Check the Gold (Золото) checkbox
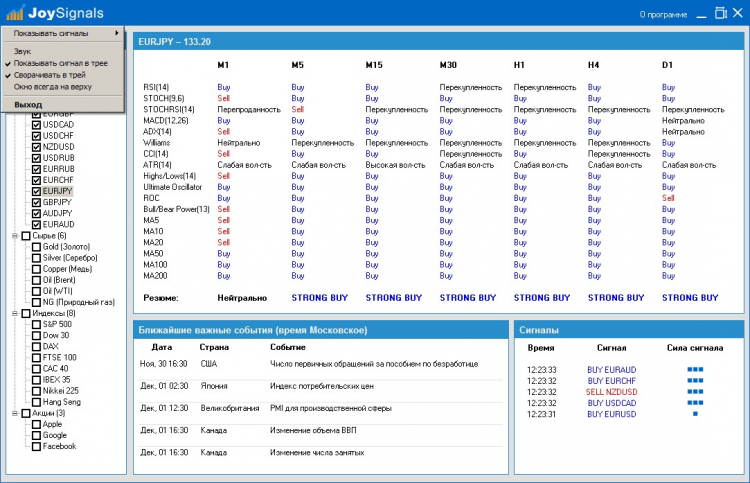The height and width of the screenshot is (483, 750). (36, 246)
